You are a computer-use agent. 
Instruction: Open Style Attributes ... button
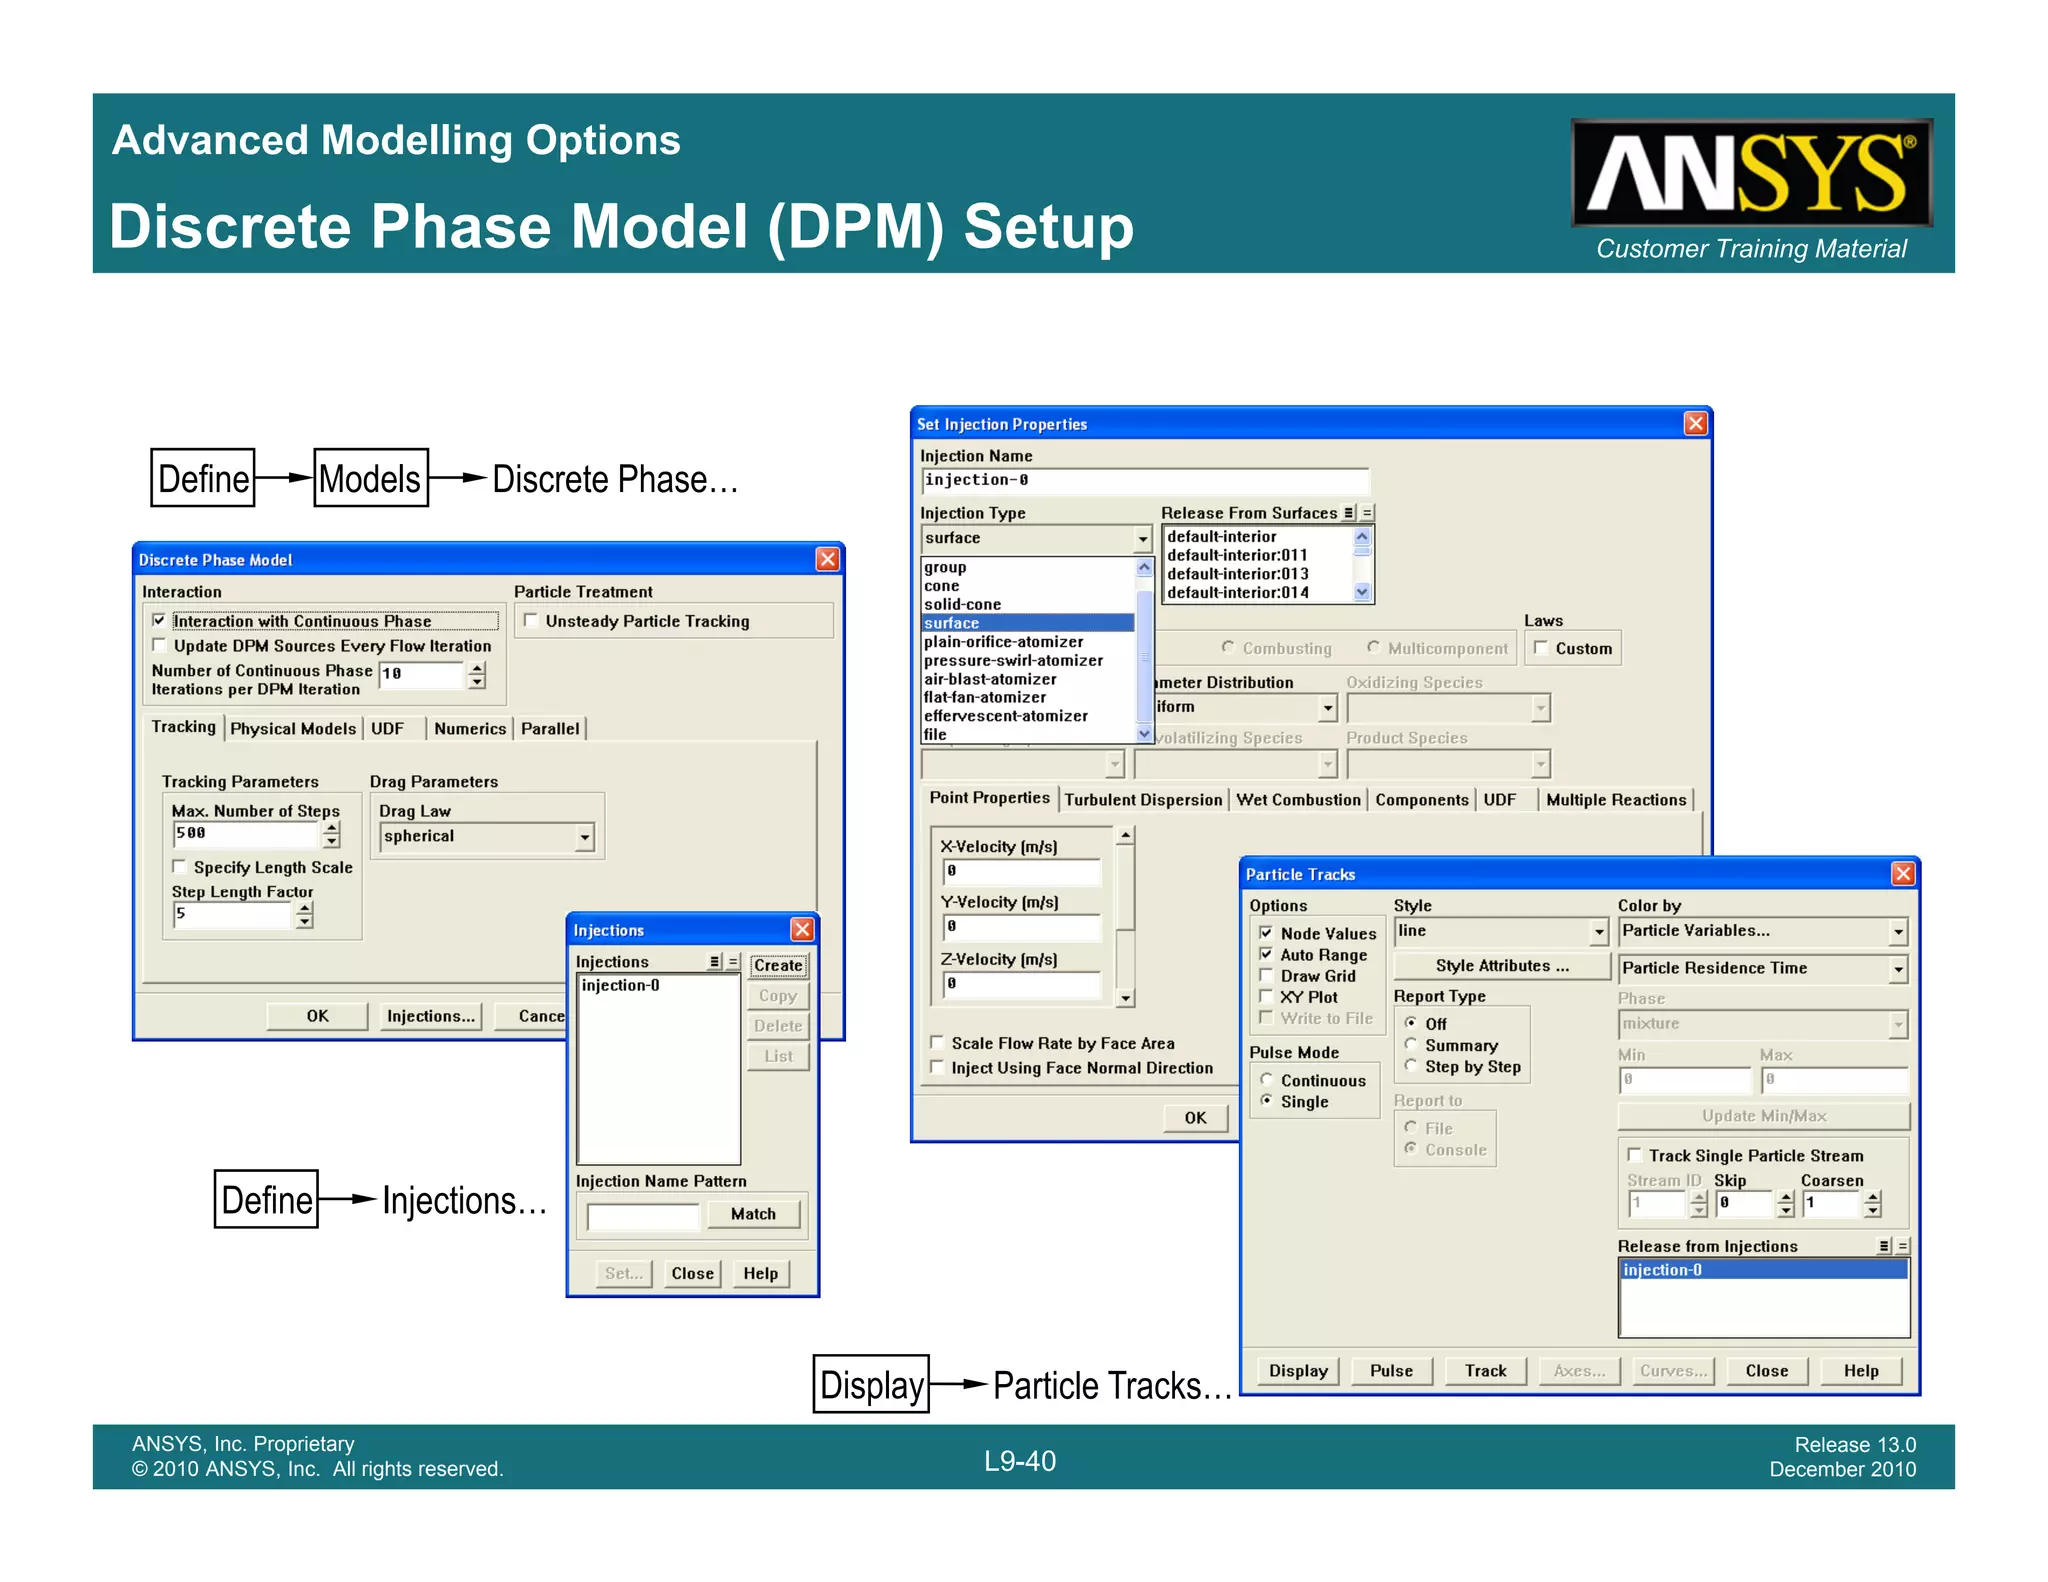(x=1502, y=966)
